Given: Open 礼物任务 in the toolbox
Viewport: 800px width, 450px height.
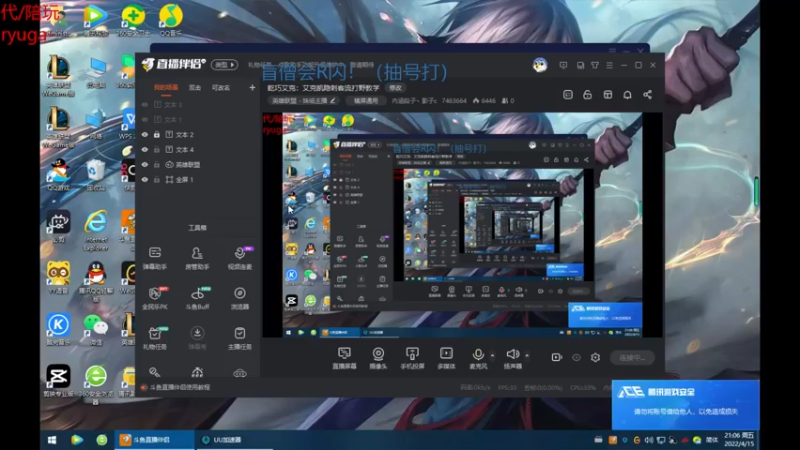Looking at the screenshot, I should (x=155, y=338).
